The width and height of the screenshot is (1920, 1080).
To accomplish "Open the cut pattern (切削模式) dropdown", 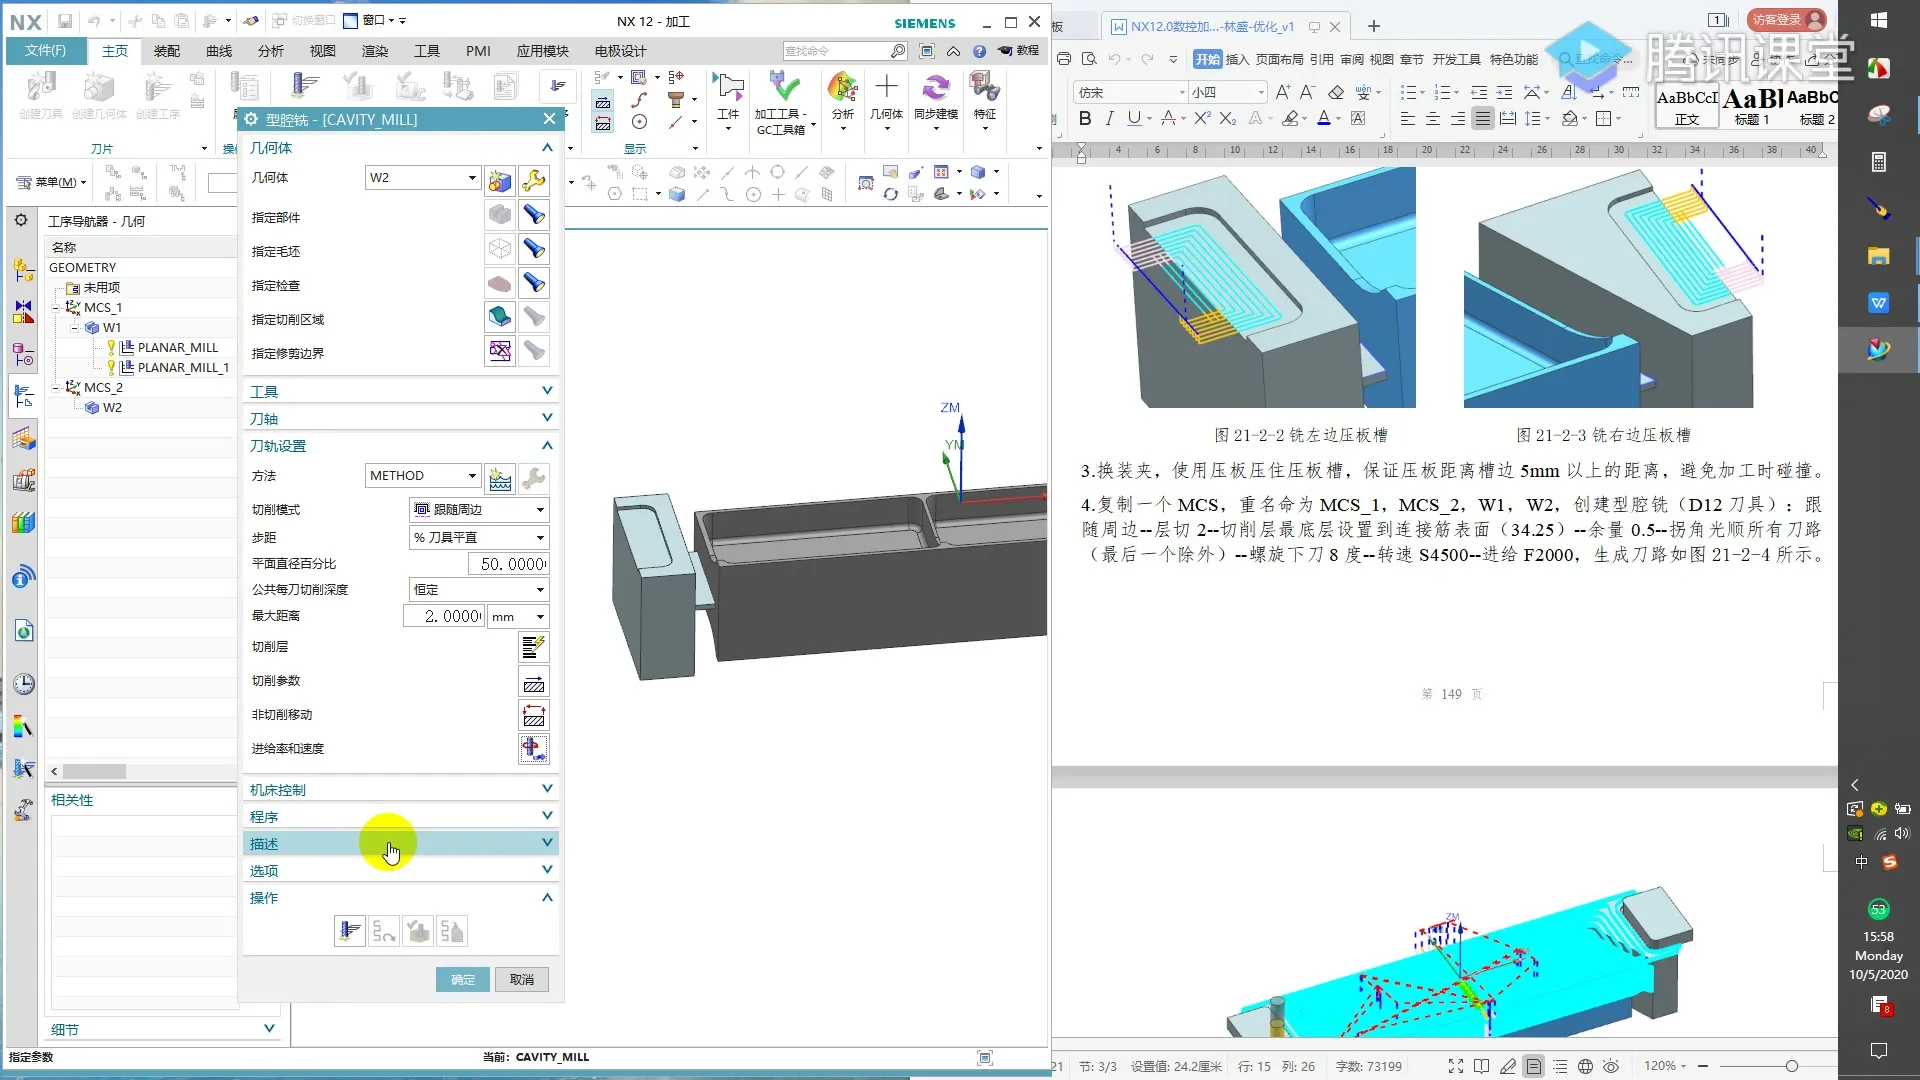I will (479, 510).
